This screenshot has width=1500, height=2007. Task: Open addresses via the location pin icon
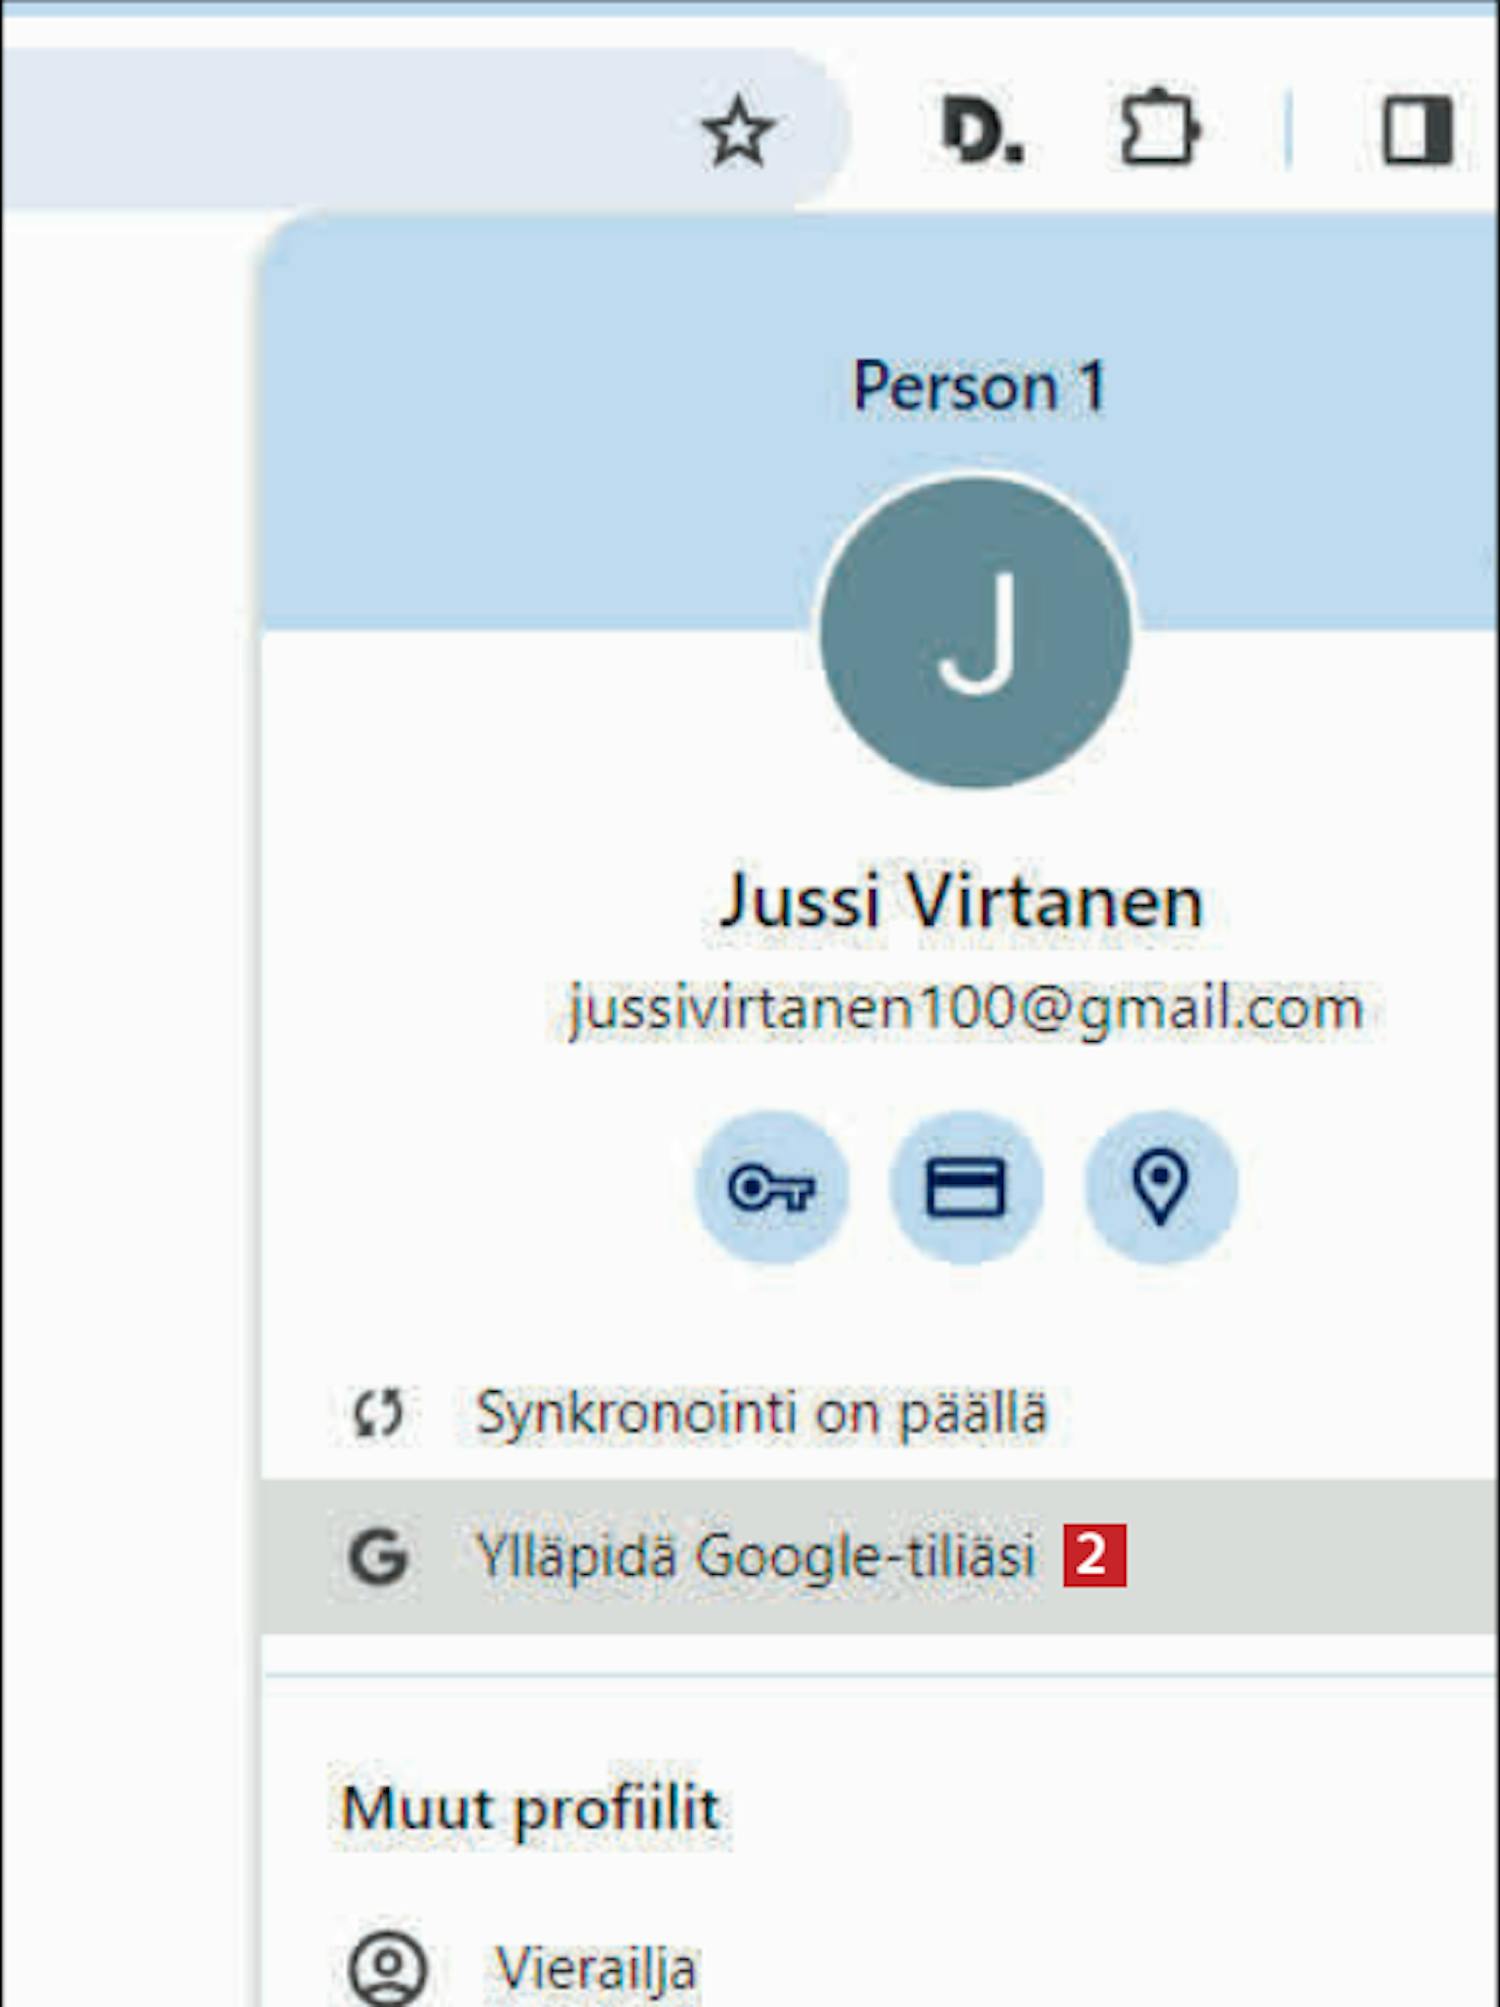click(1160, 1188)
